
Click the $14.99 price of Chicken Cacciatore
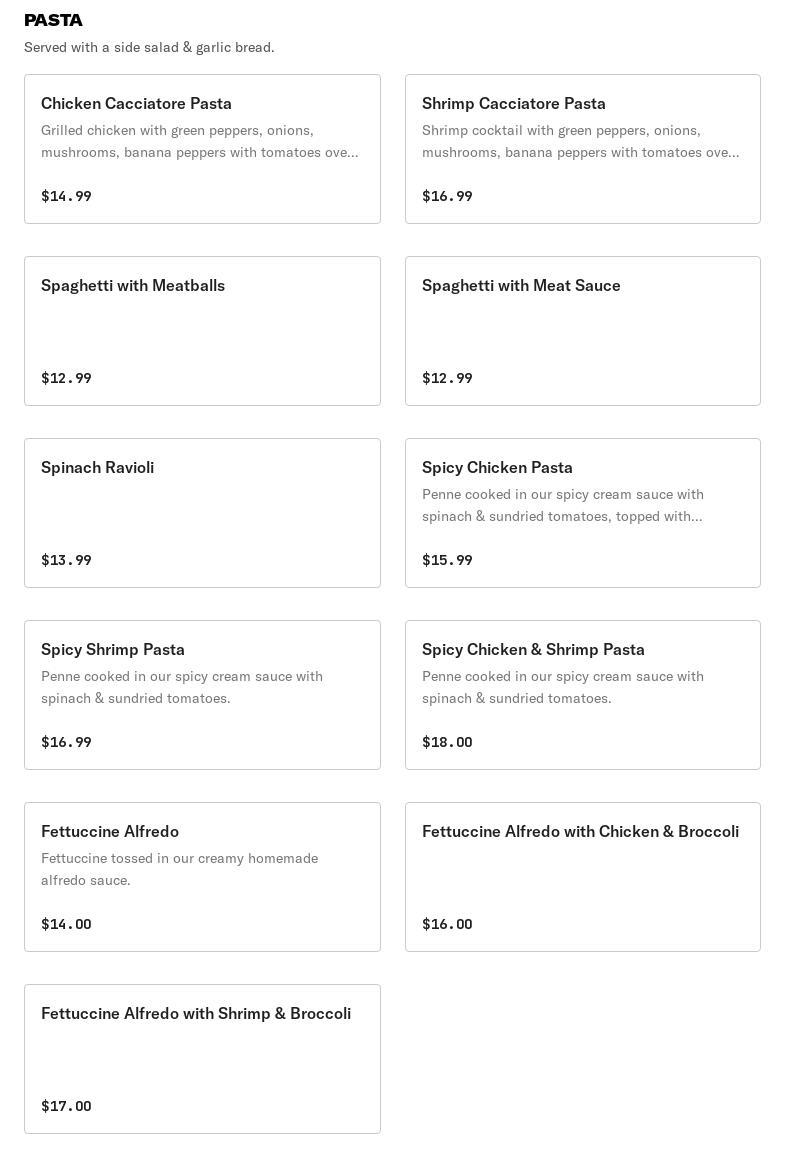click(x=66, y=196)
